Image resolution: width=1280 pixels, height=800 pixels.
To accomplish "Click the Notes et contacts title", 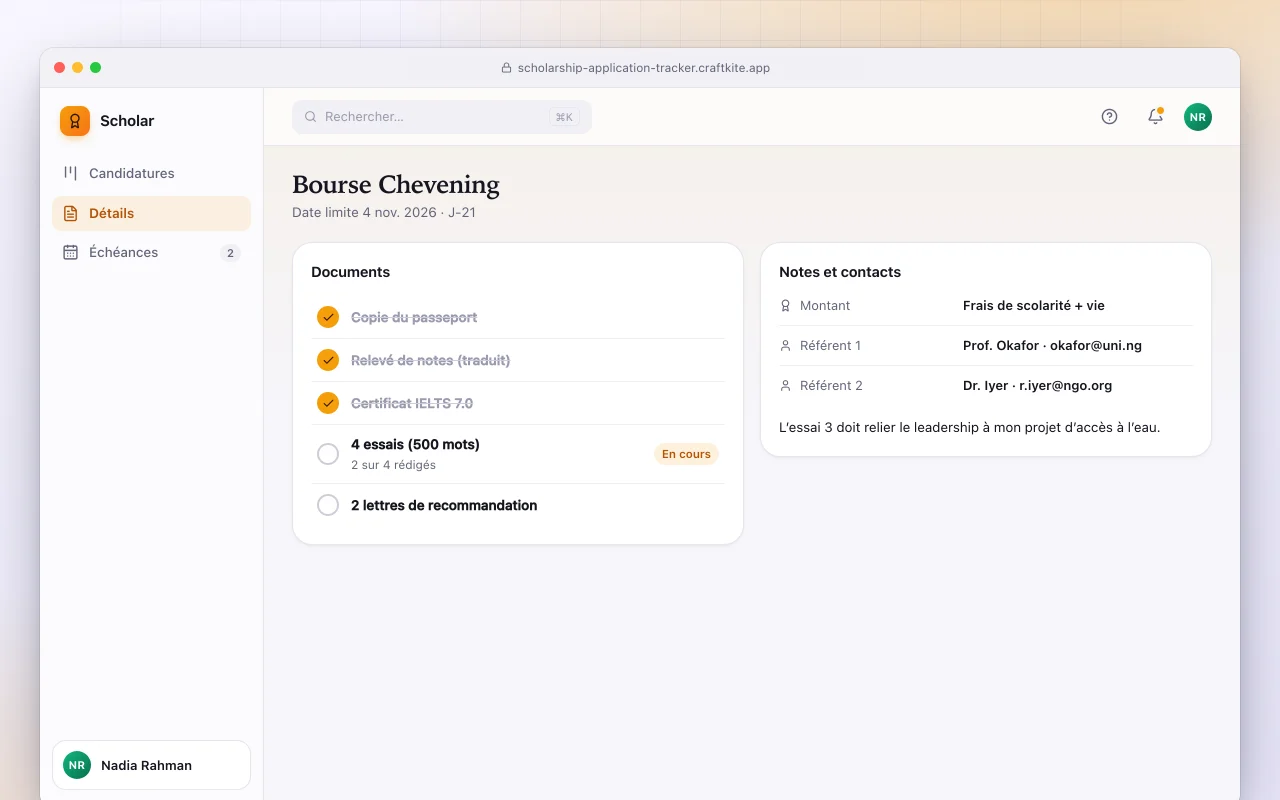I will 840,272.
